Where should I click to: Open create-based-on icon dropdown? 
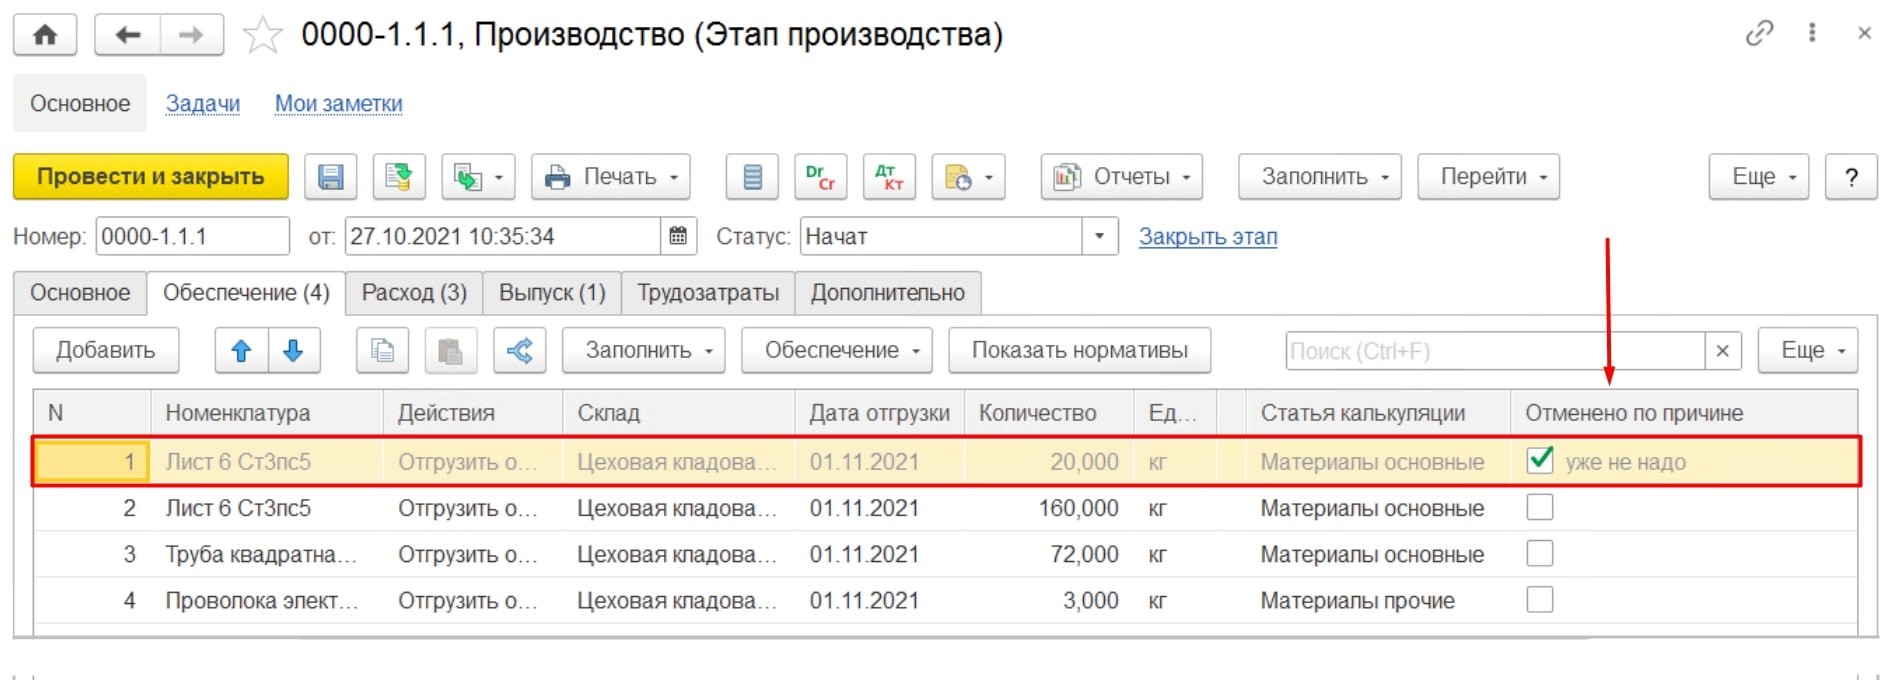tap(478, 177)
